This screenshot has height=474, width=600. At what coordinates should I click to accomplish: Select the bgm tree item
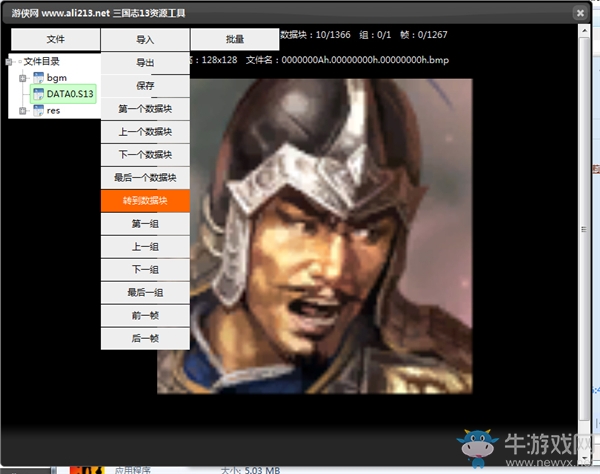[x=57, y=78]
